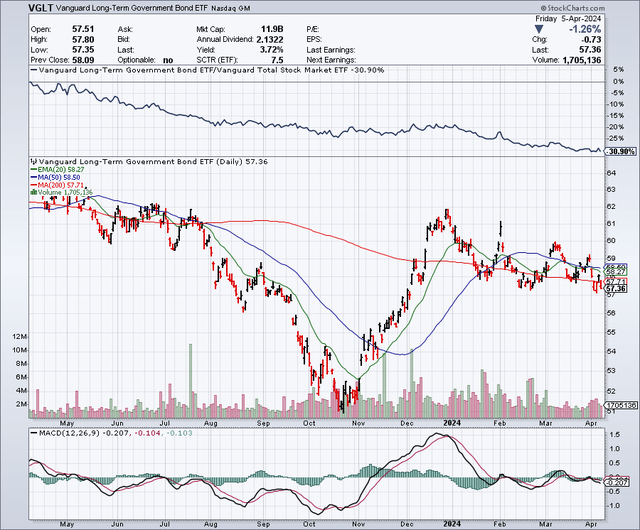
Task: Click the Prev Close value 58.09
Action: coord(83,60)
